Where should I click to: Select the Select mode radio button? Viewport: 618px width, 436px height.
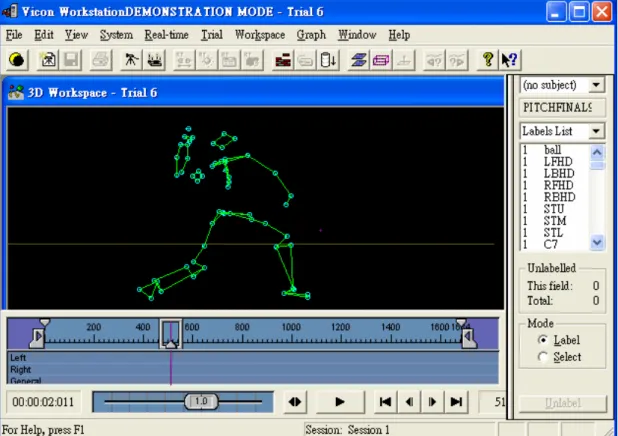pos(543,357)
